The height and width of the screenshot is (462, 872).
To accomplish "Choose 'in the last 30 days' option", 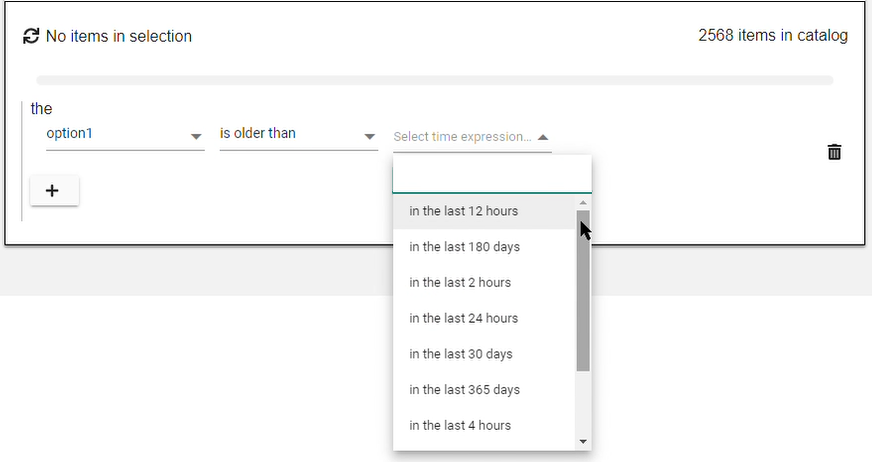I will (461, 354).
